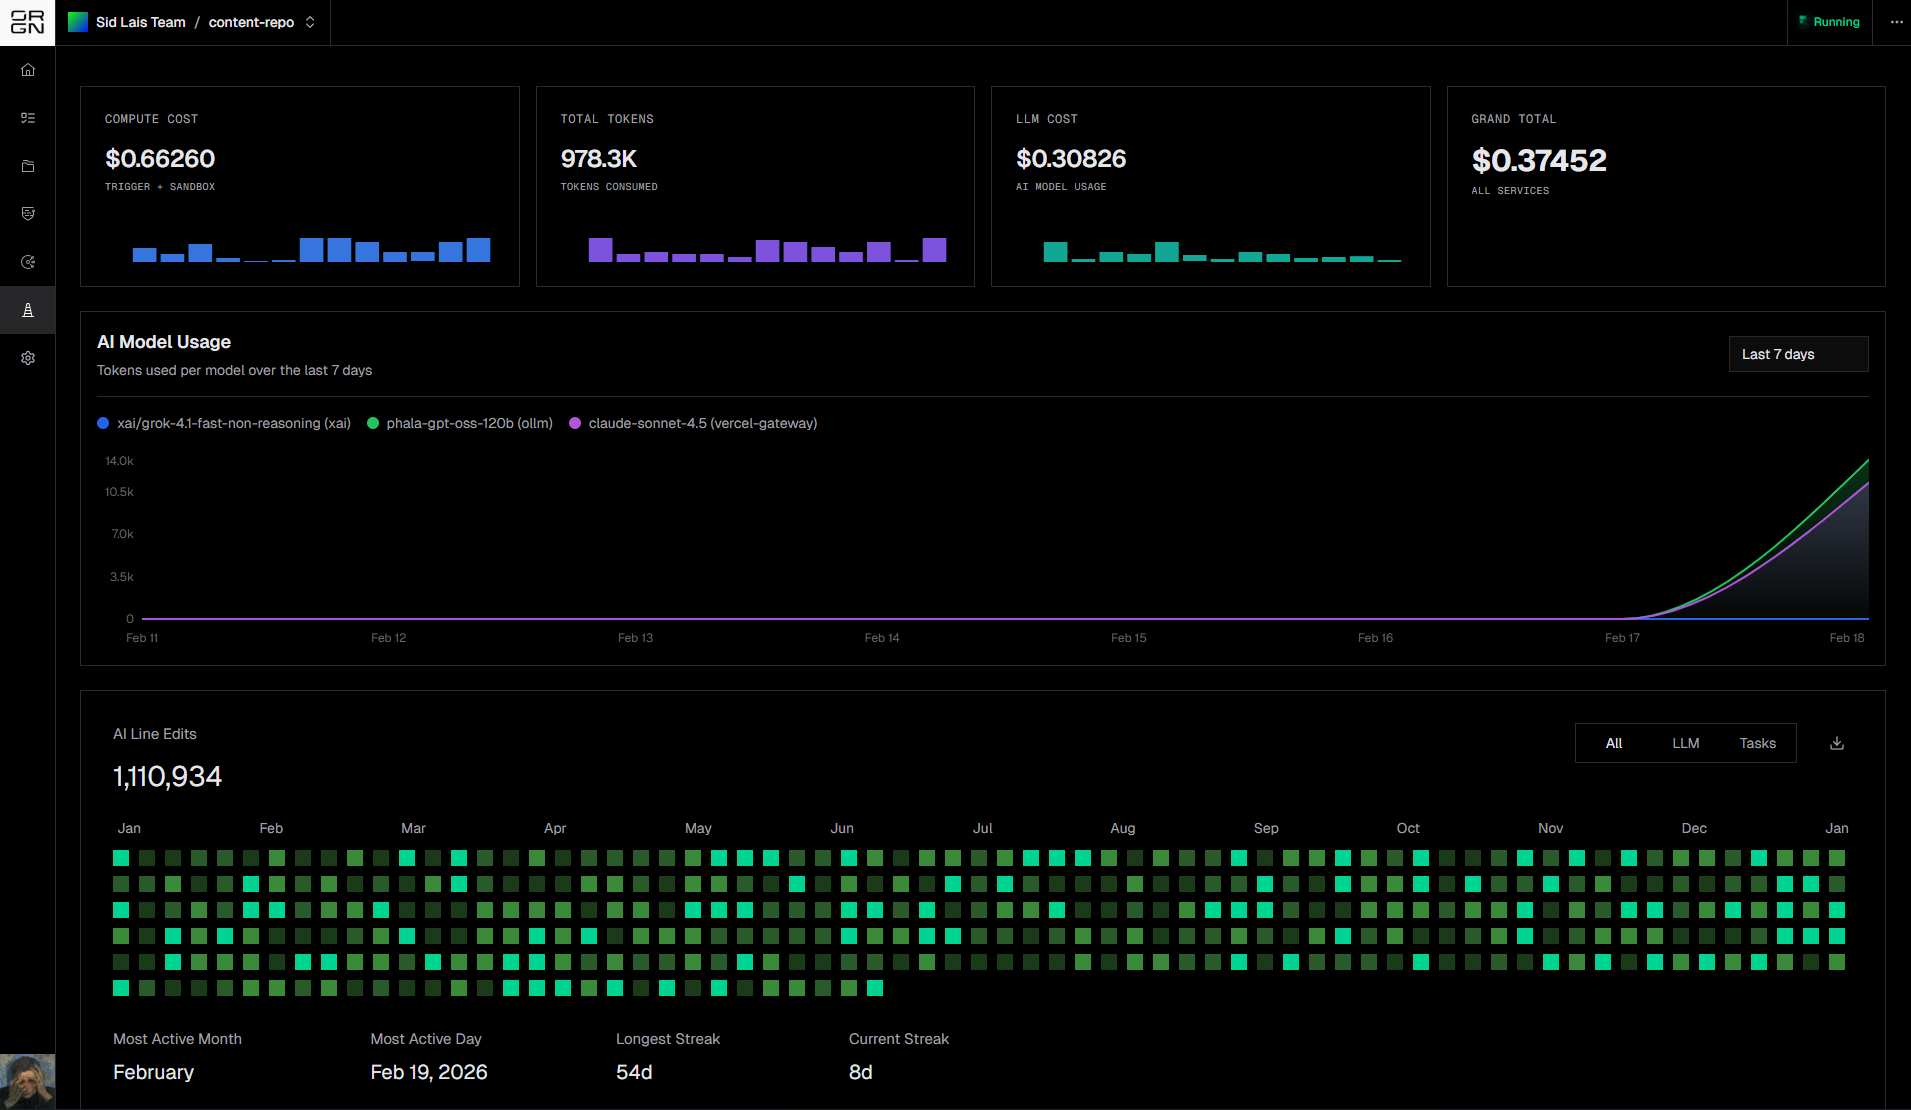The height and width of the screenshot is (1110, 1911).
Task: Open the shield icon in sidebar
Action: pos(28,214)
